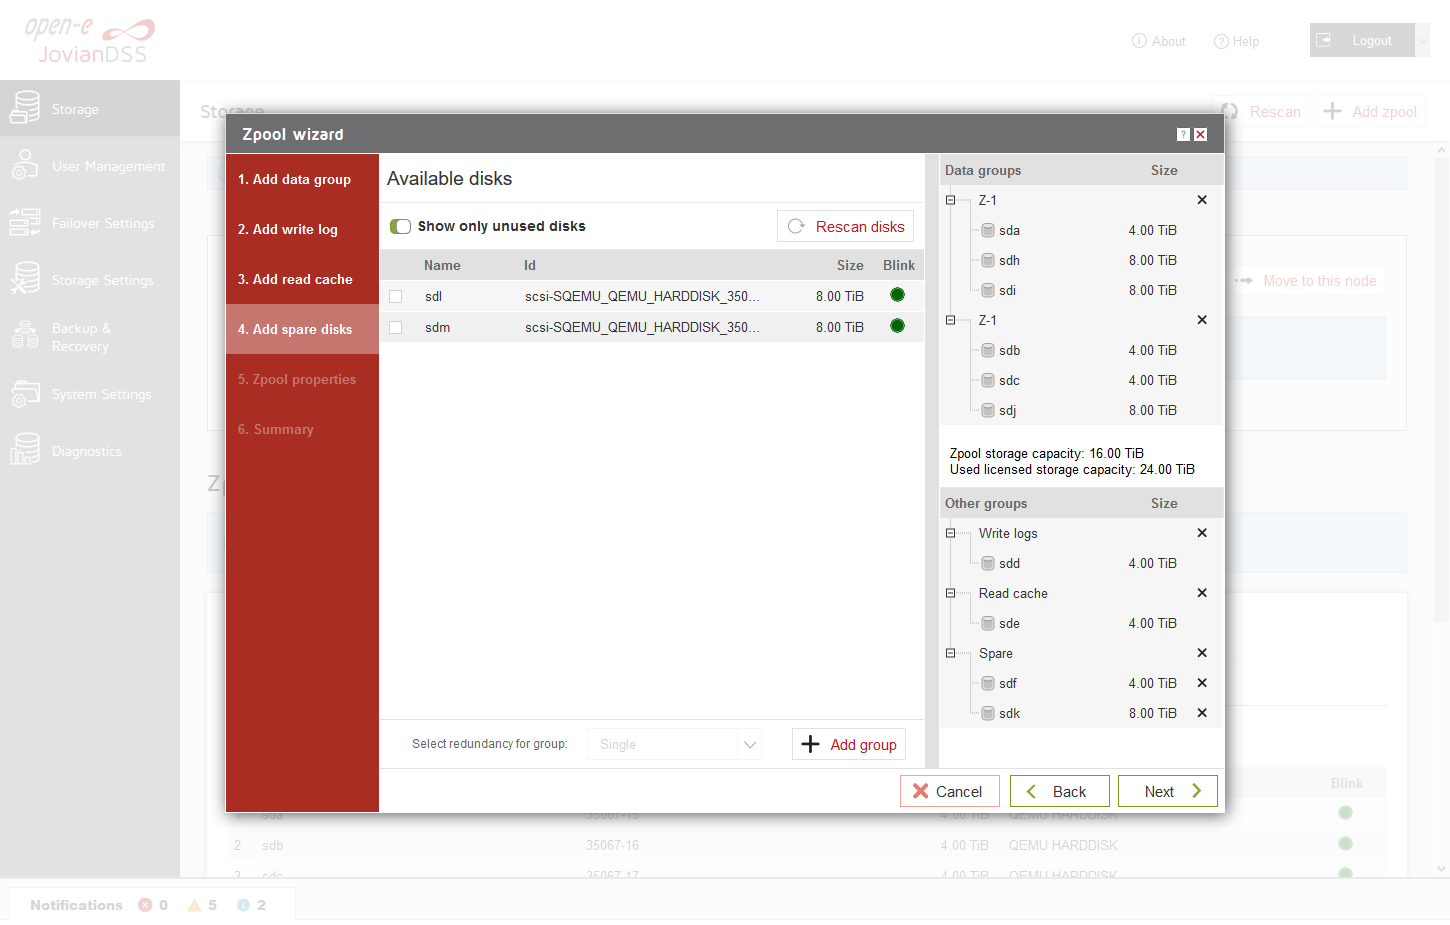Click the Open-E JovianDSS logo
The height and width of the screenshot is (925, 1450).
pos(90,40)
